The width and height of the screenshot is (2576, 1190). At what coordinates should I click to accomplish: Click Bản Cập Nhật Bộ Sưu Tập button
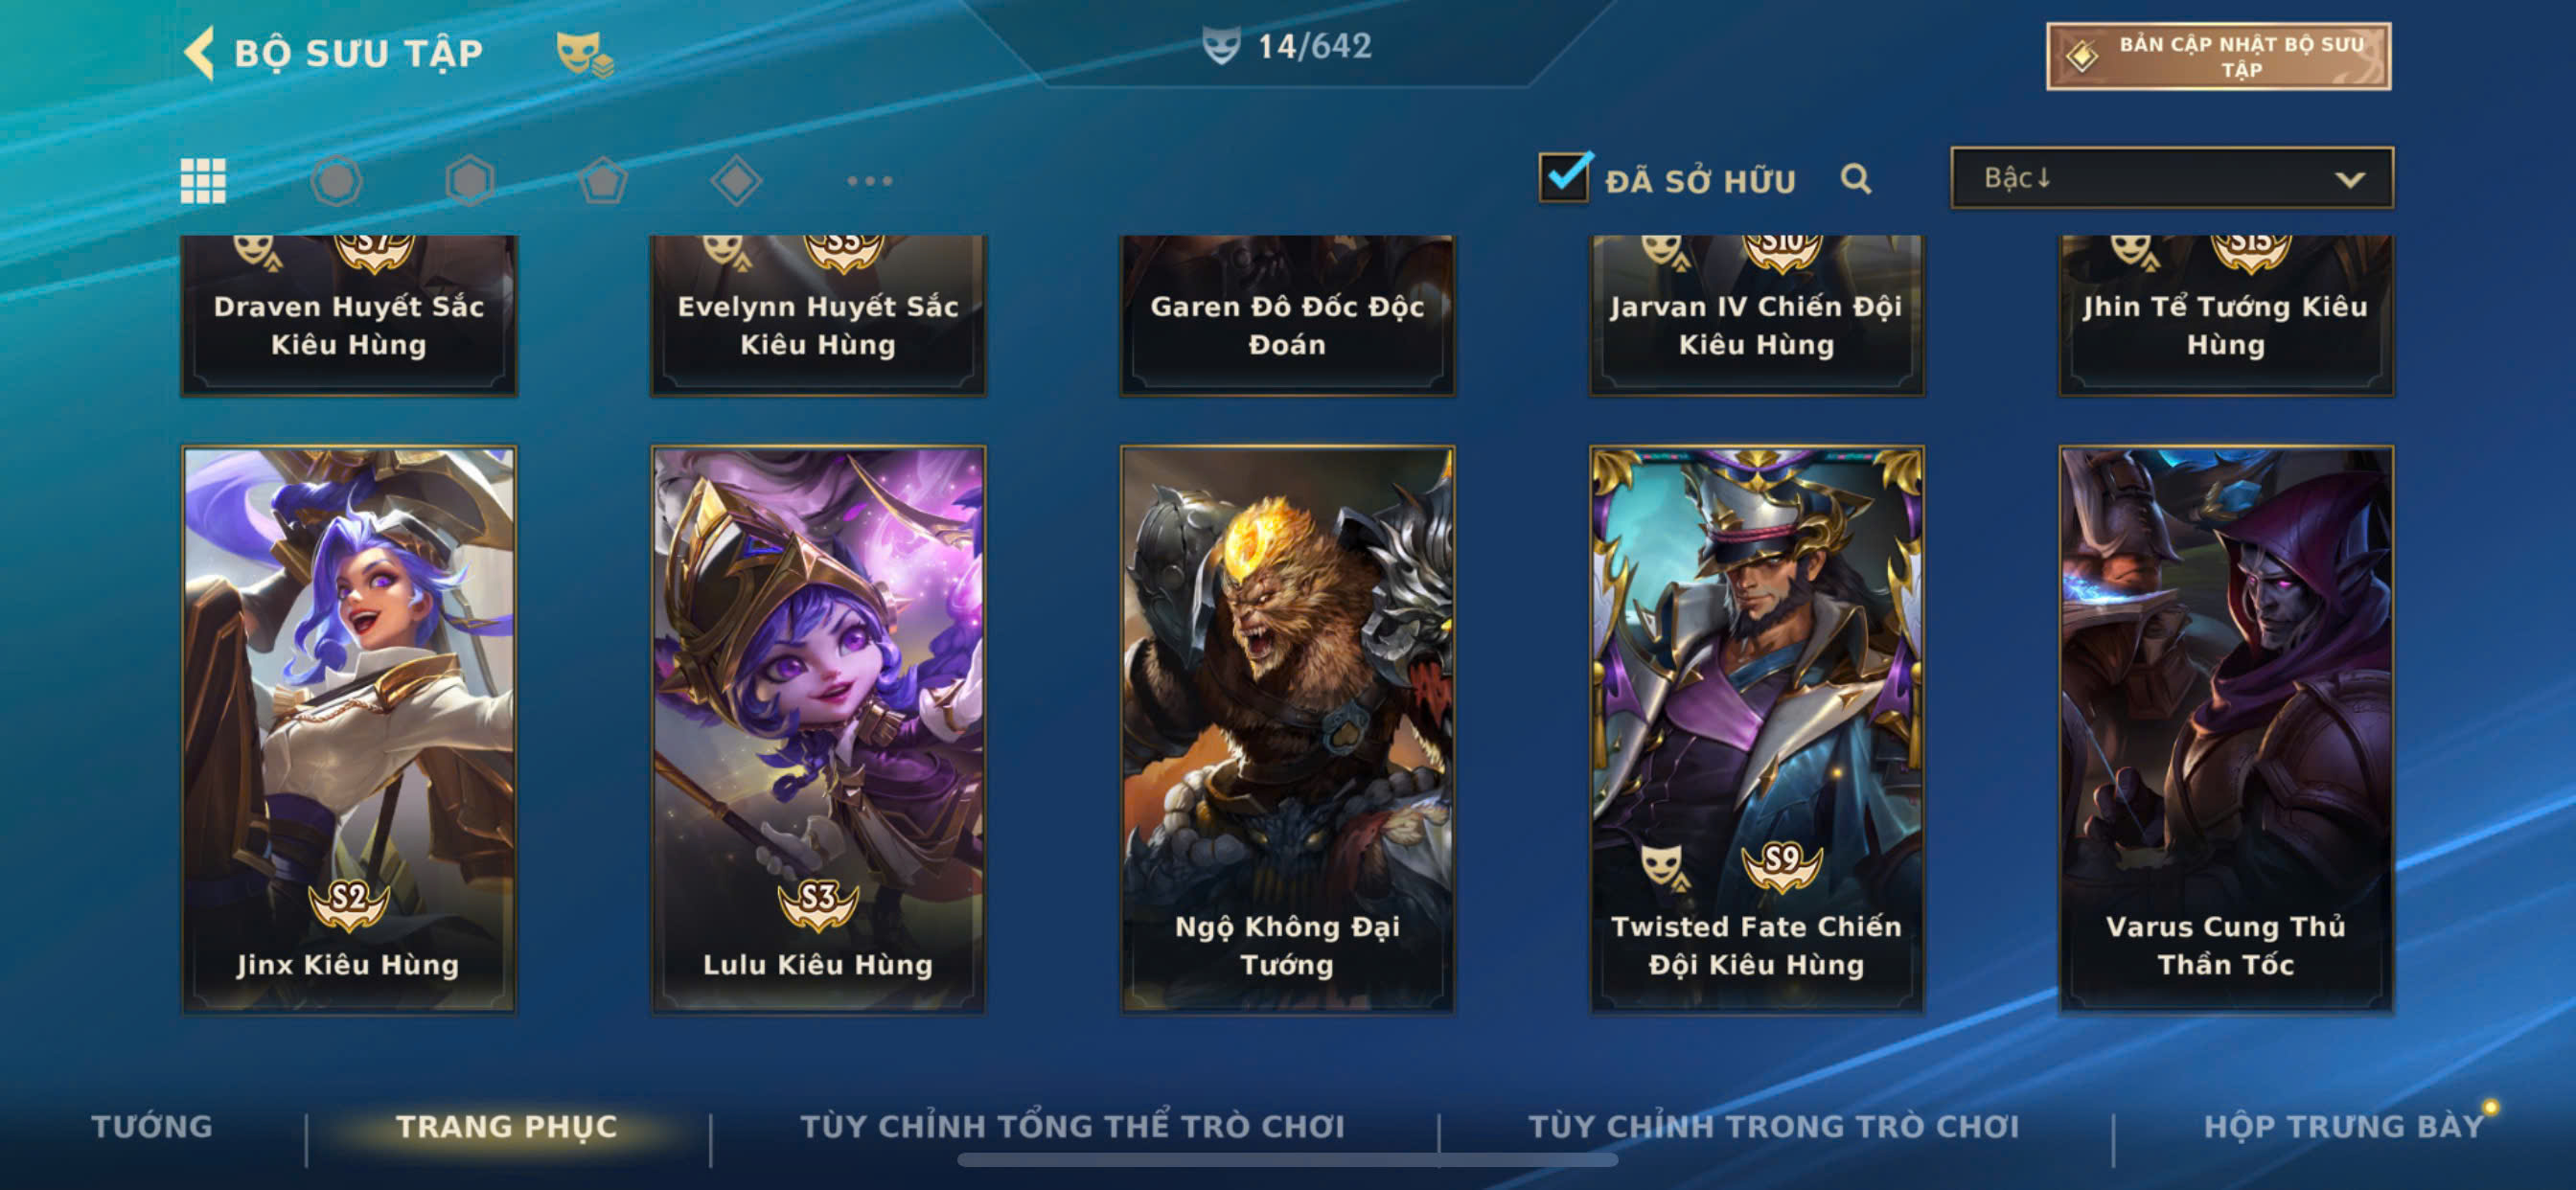[x=2218, y=57]
